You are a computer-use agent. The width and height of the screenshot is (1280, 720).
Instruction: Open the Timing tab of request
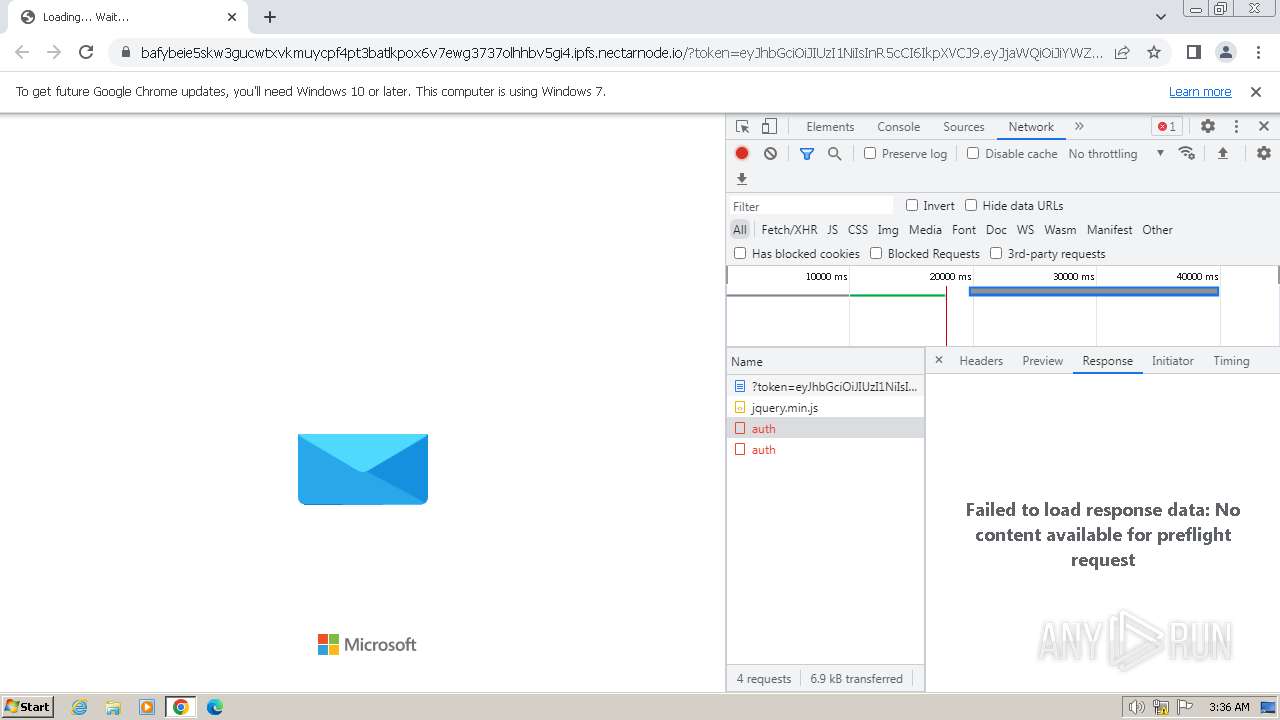pos(1231,361)
